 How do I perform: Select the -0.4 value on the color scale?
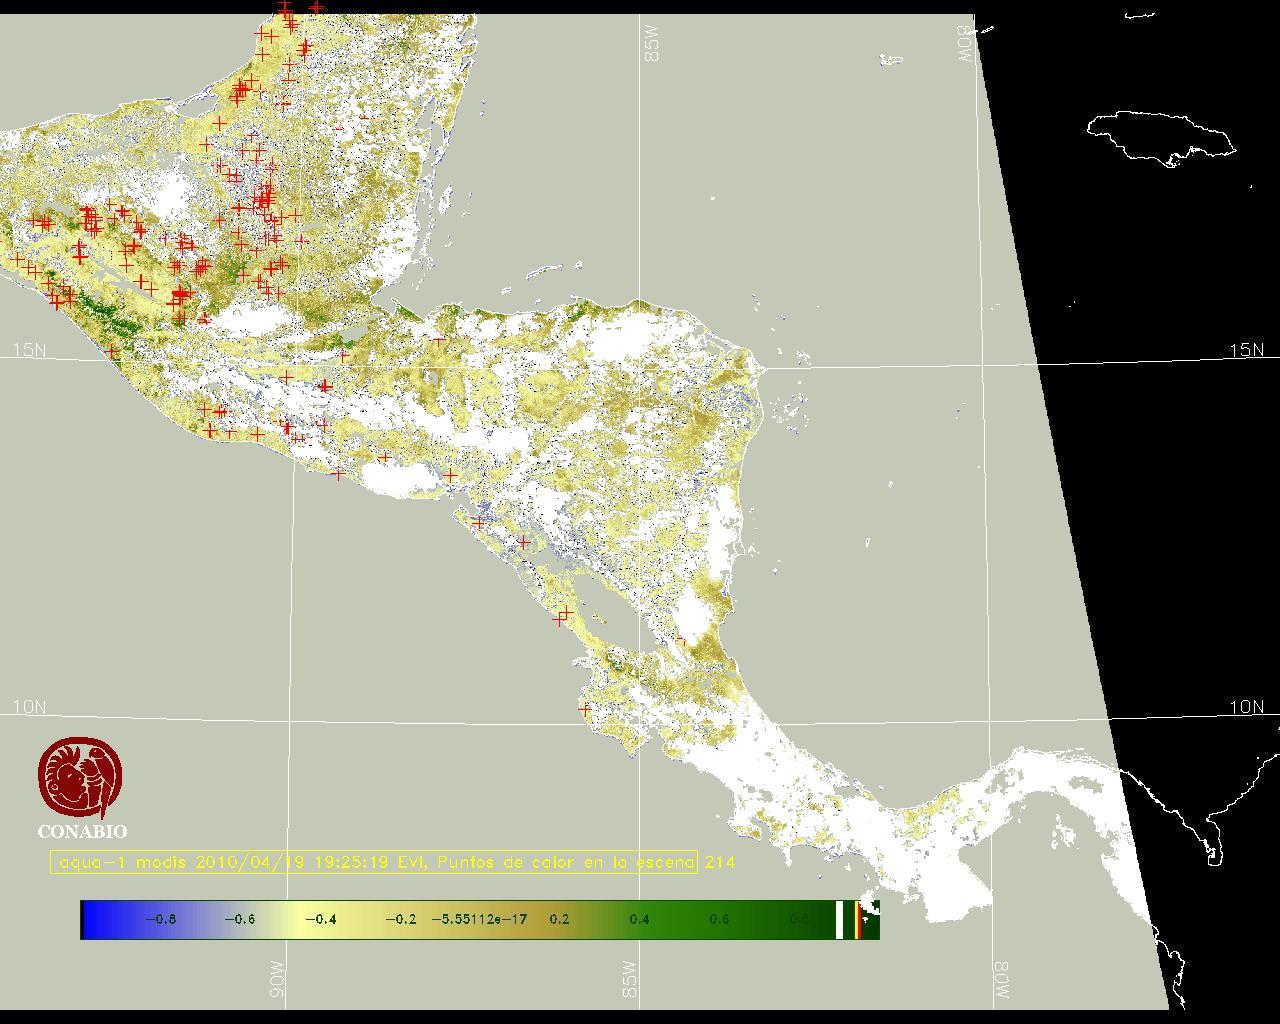click(x=320, y=919)
